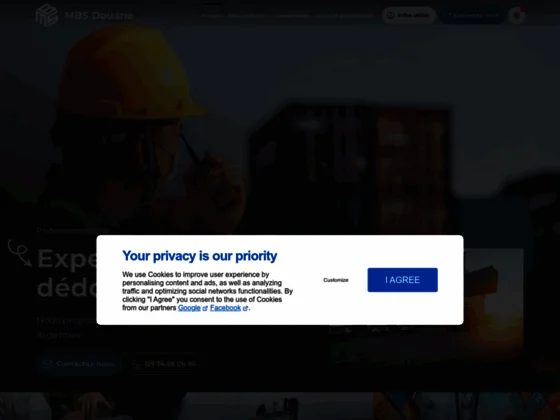The width and height of the screenshot is (560, 420).
Task: Open cookie preferences via Customize
Action: tap(336, 280)
